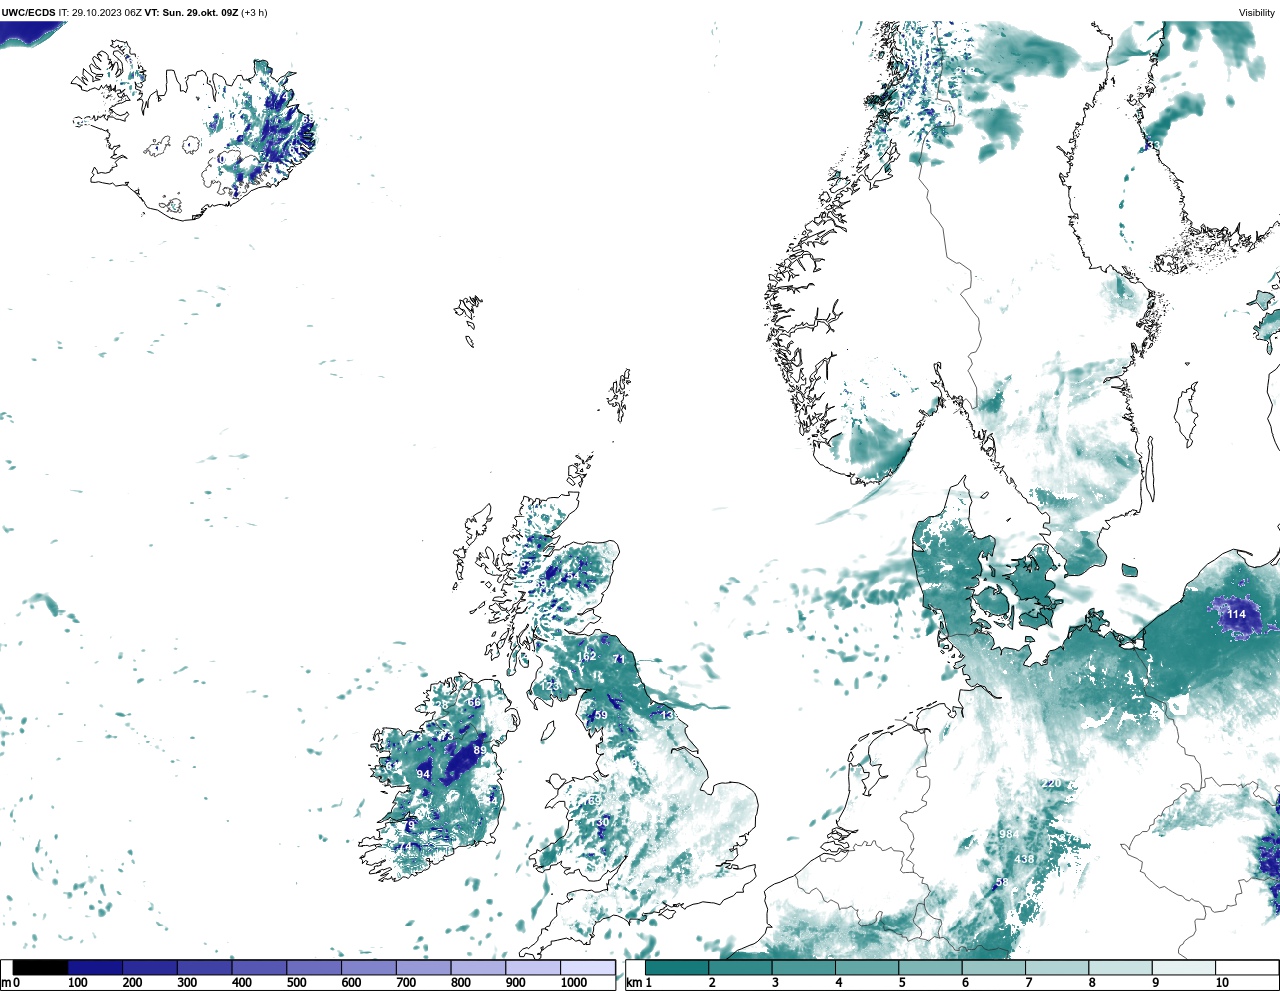Click the black 0–100 m legend swatch
The width and height of the screenshot is (1280, 991).
click(41, 968)
